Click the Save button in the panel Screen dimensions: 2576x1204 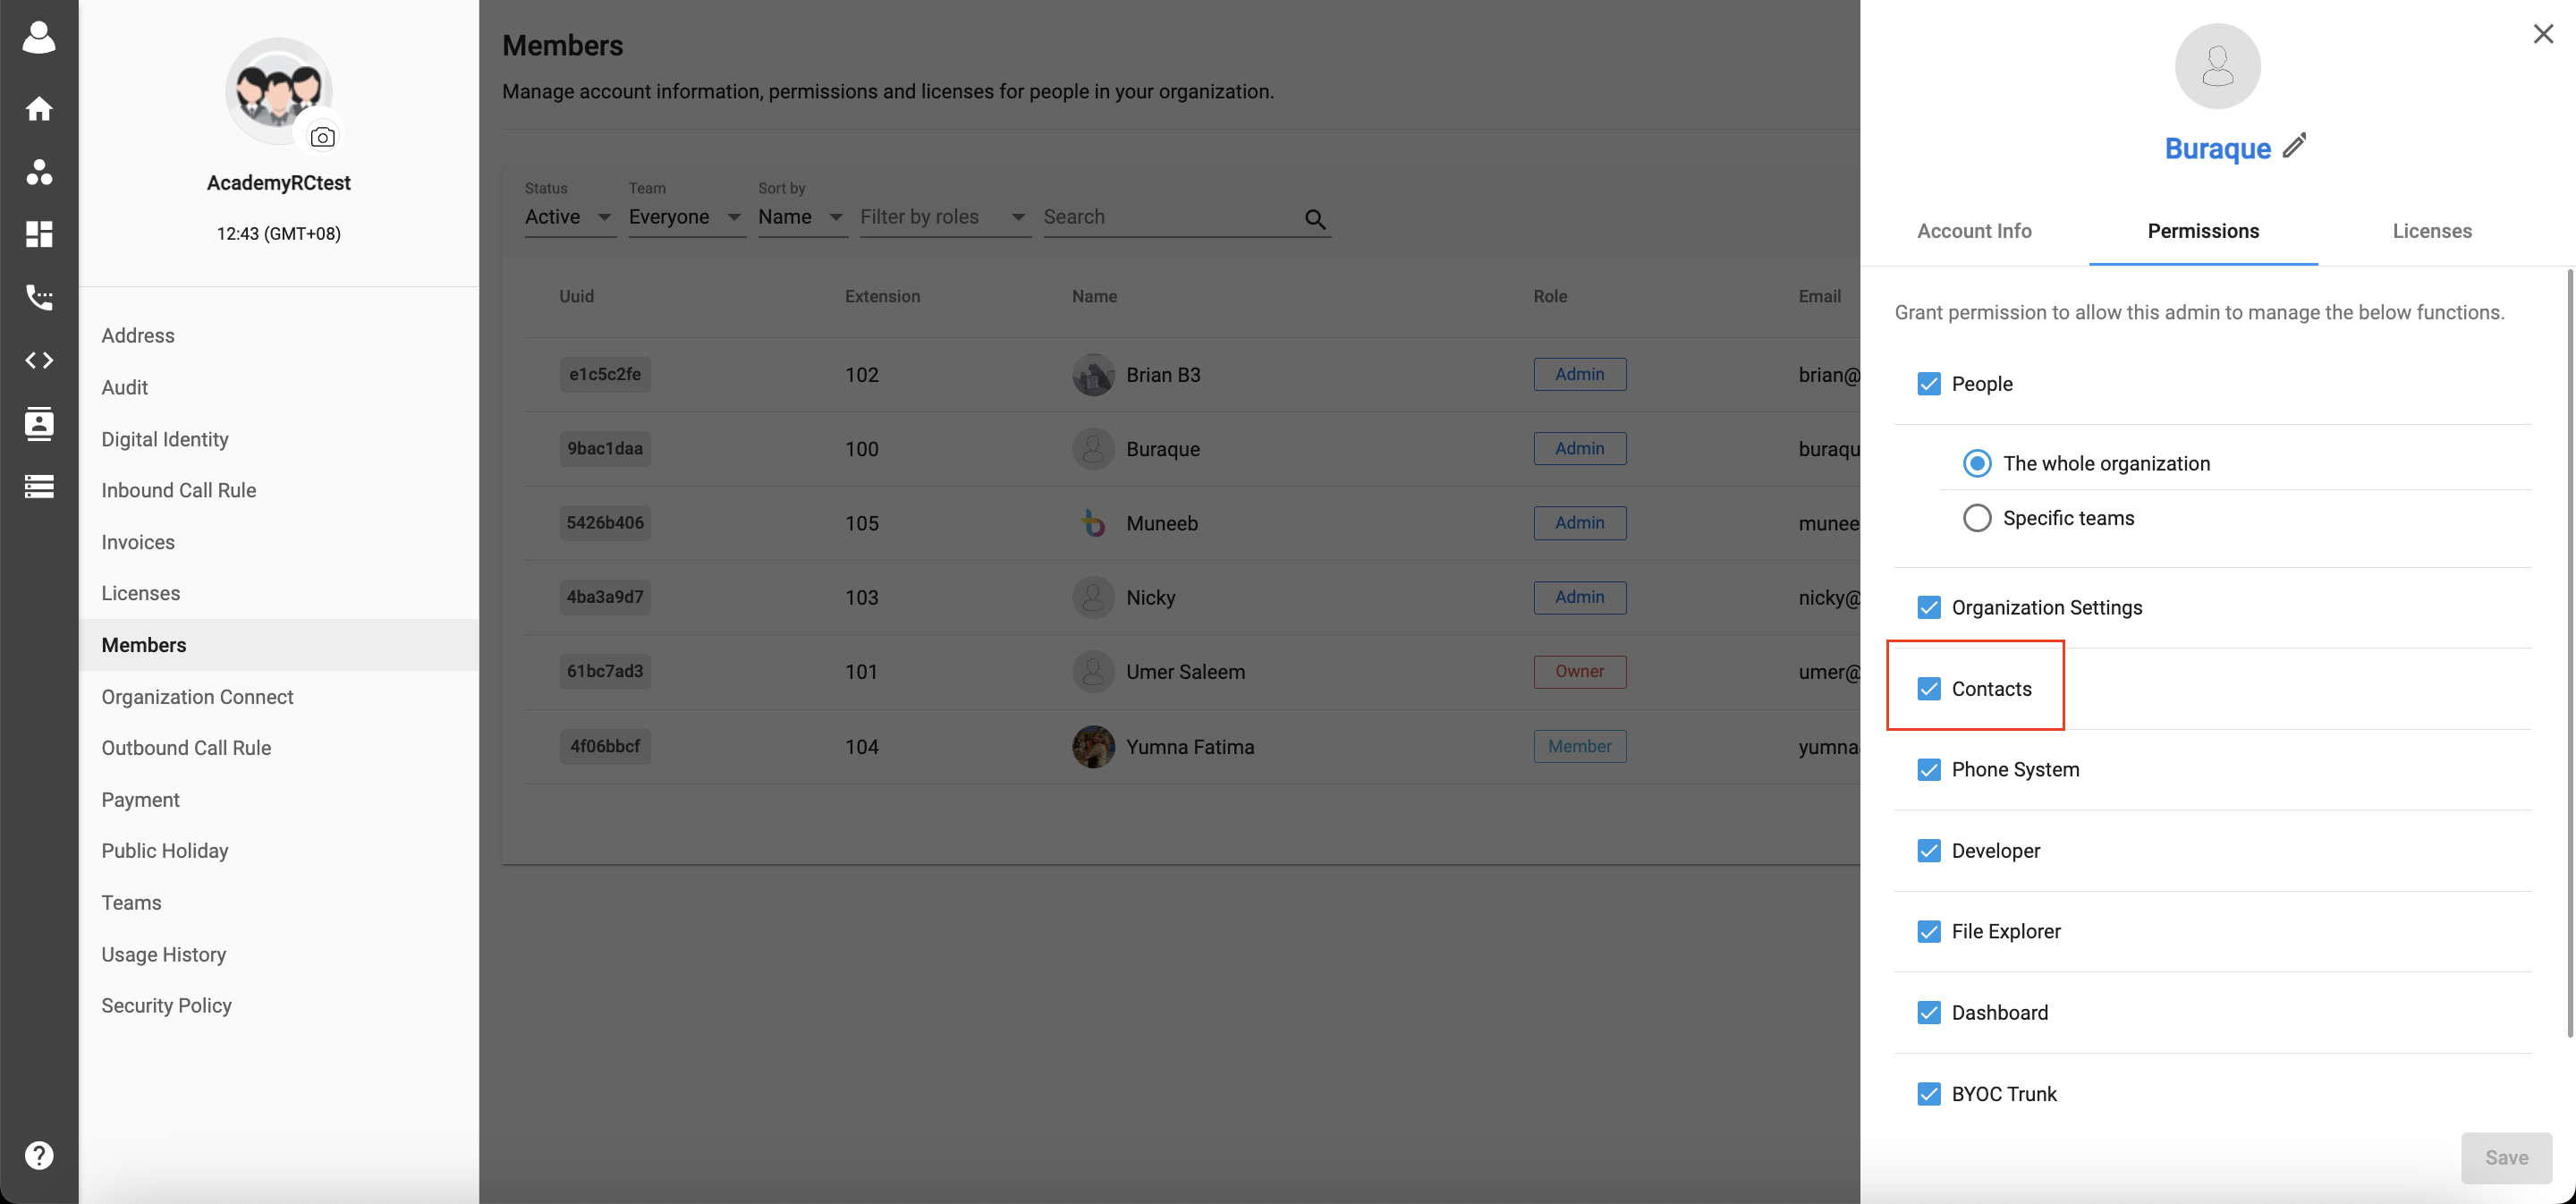pos(2506,1157)
